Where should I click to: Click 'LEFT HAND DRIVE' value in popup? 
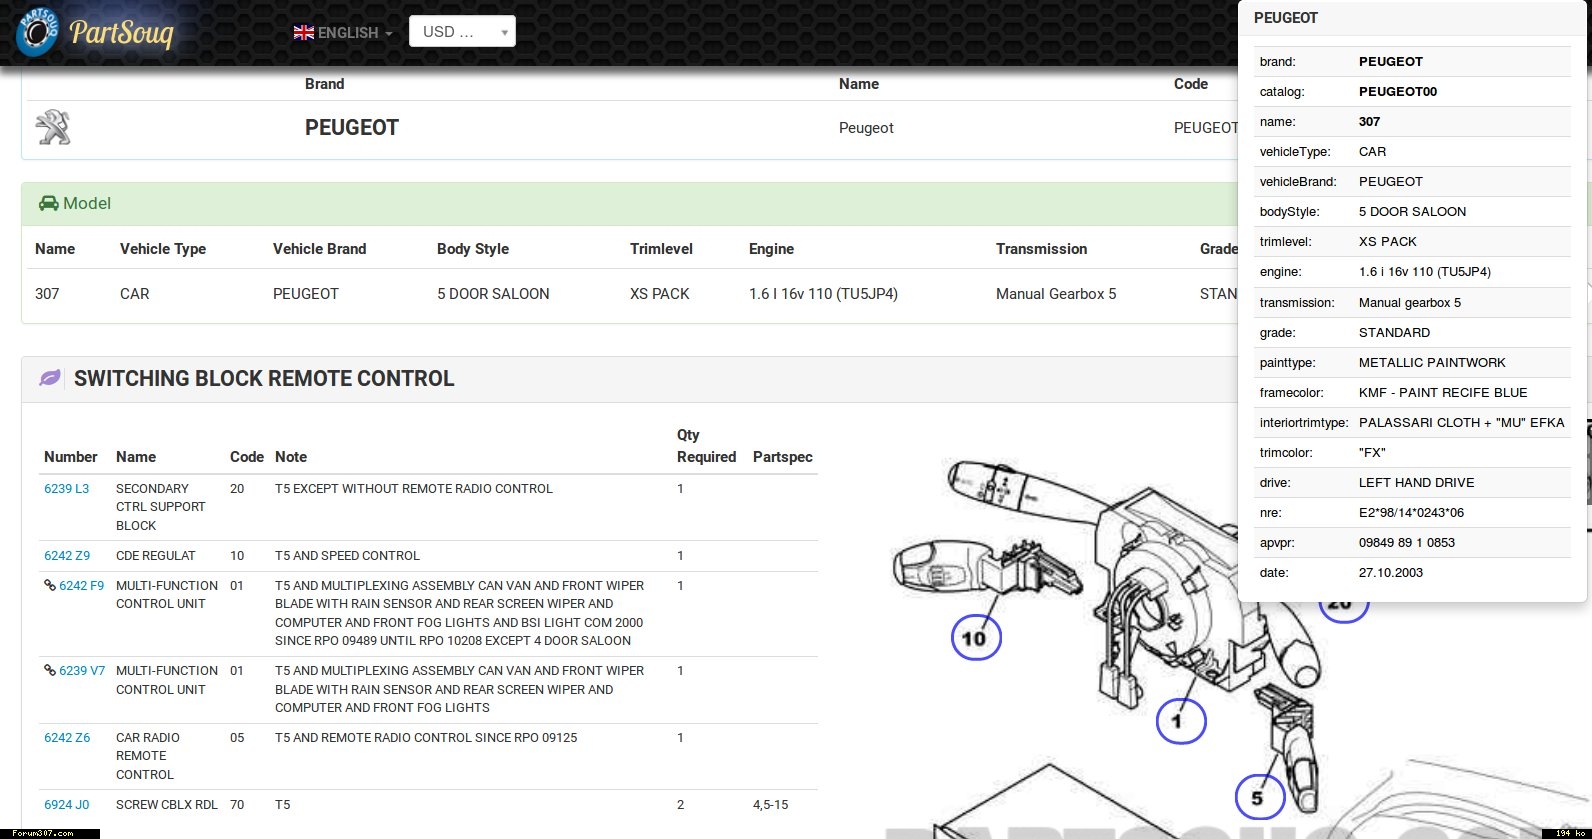1416,483
